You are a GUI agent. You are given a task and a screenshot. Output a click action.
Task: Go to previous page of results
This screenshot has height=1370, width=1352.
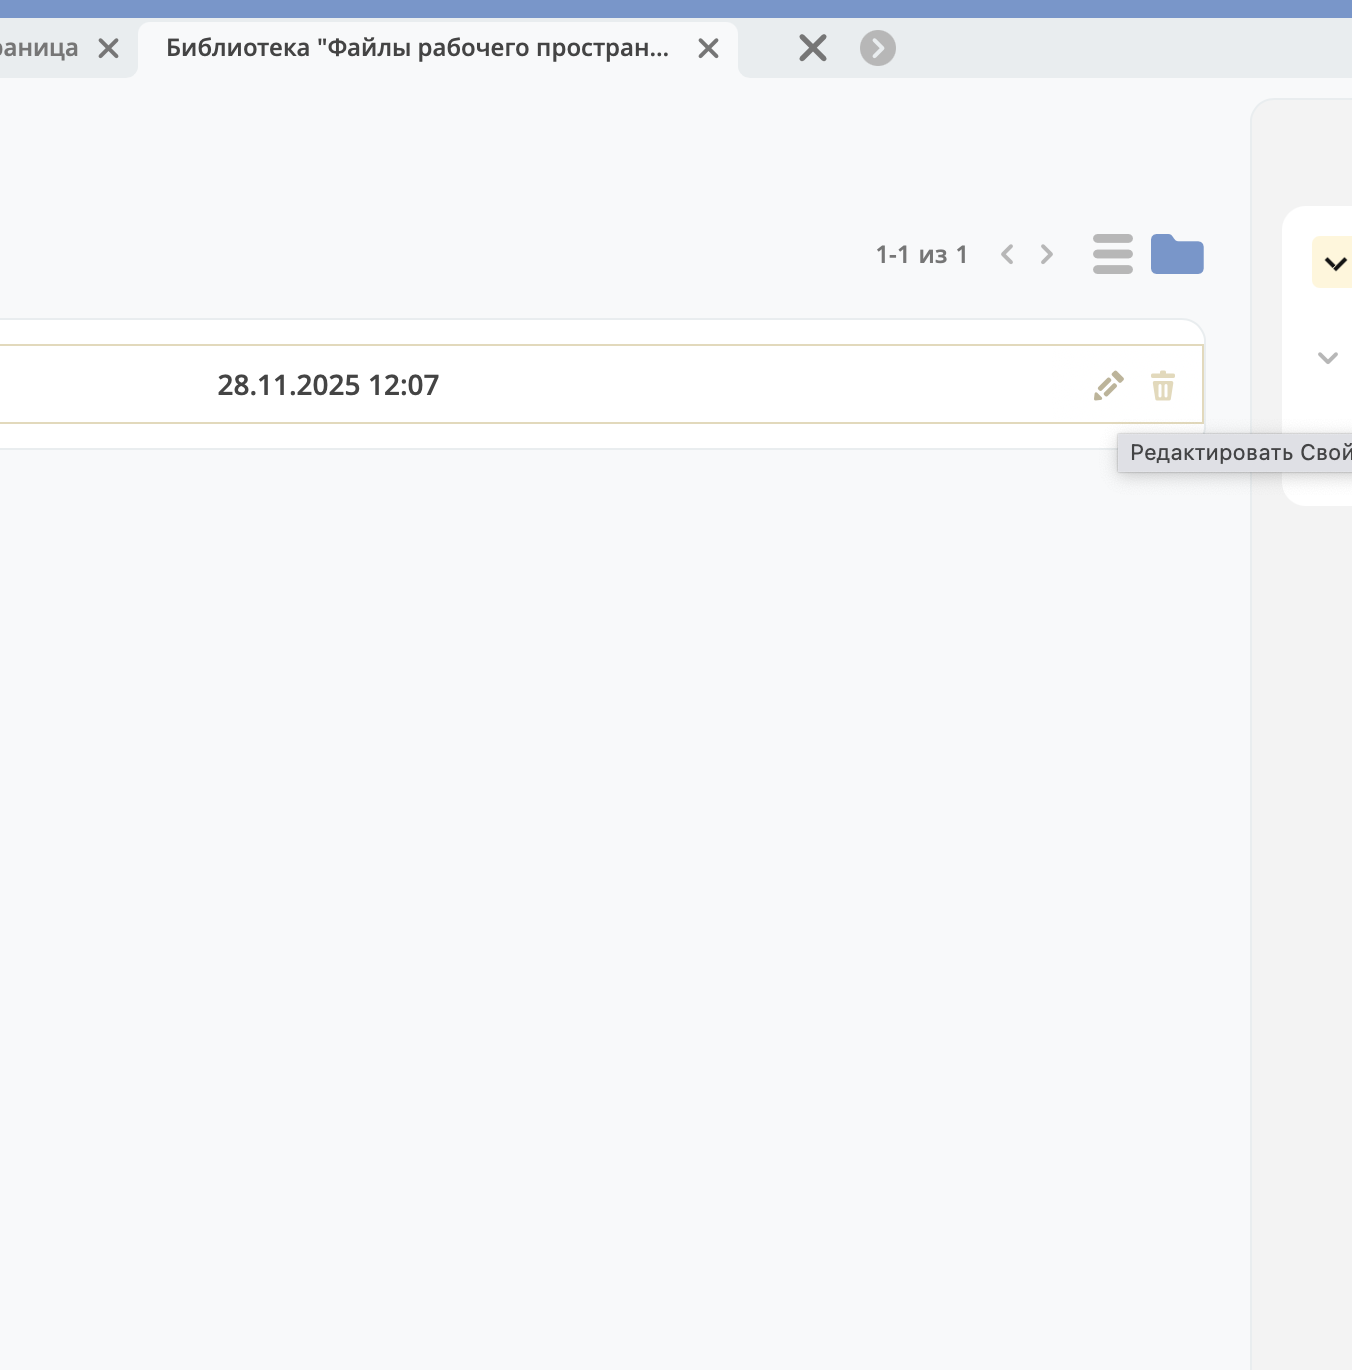pyautogui.click(x=1007, y=255)
